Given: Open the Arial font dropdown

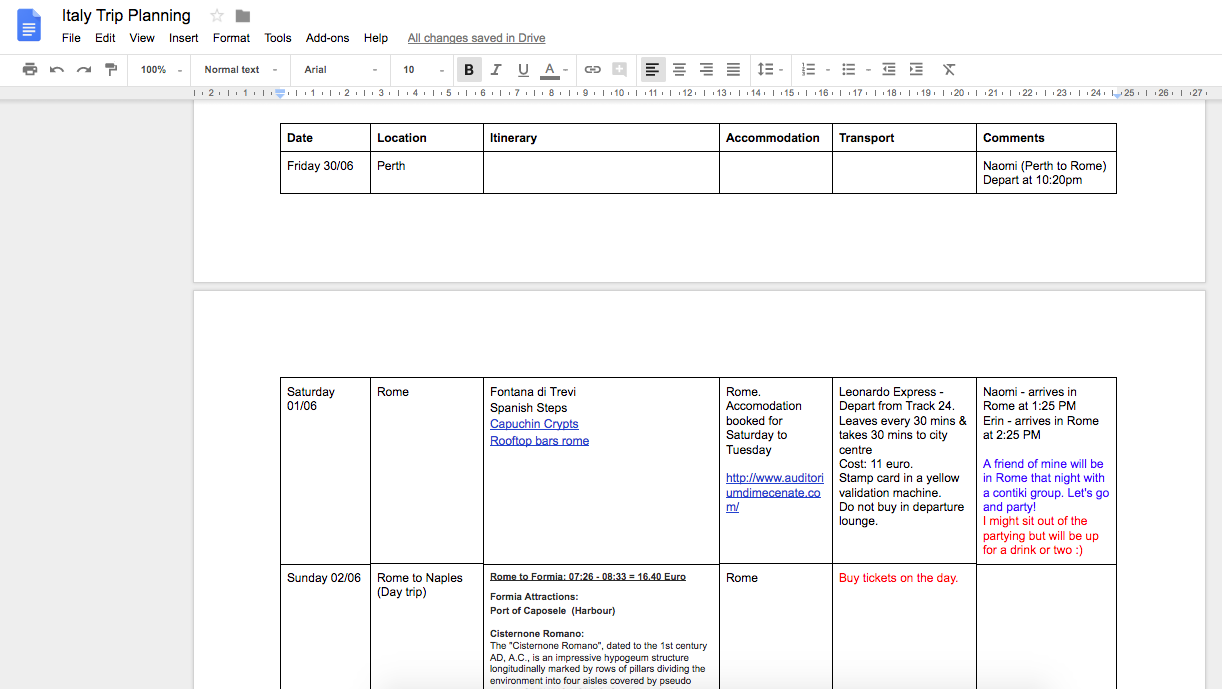Looking at the screenshot, I should (341, 70).
